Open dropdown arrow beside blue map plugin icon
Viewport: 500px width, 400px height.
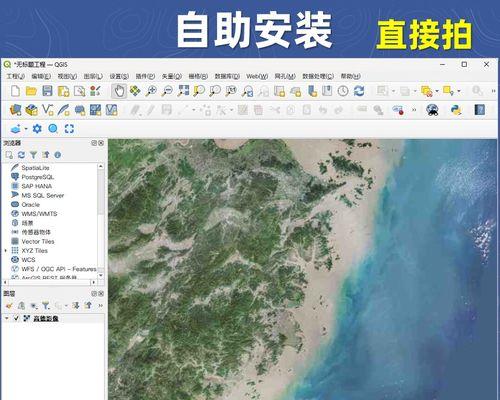[x=26, y=129]
